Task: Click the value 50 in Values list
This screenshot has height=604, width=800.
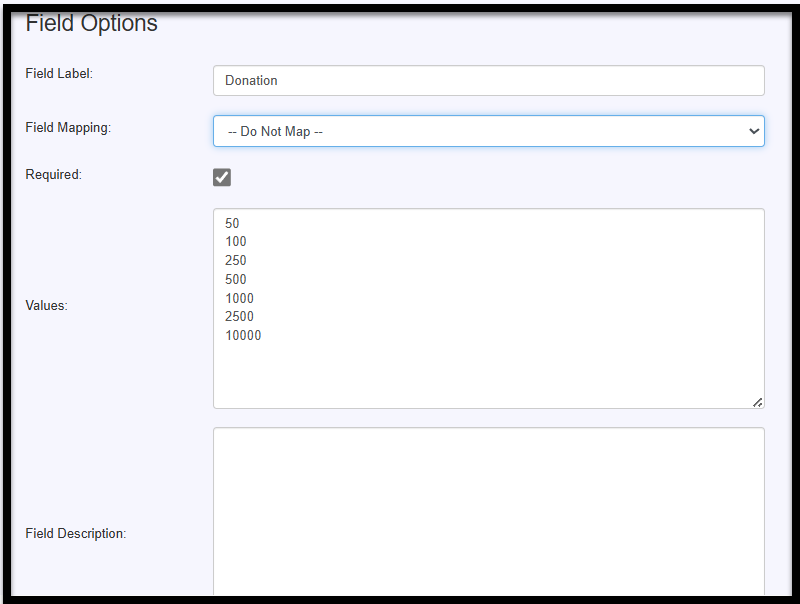Action: (x=232, y=223)
